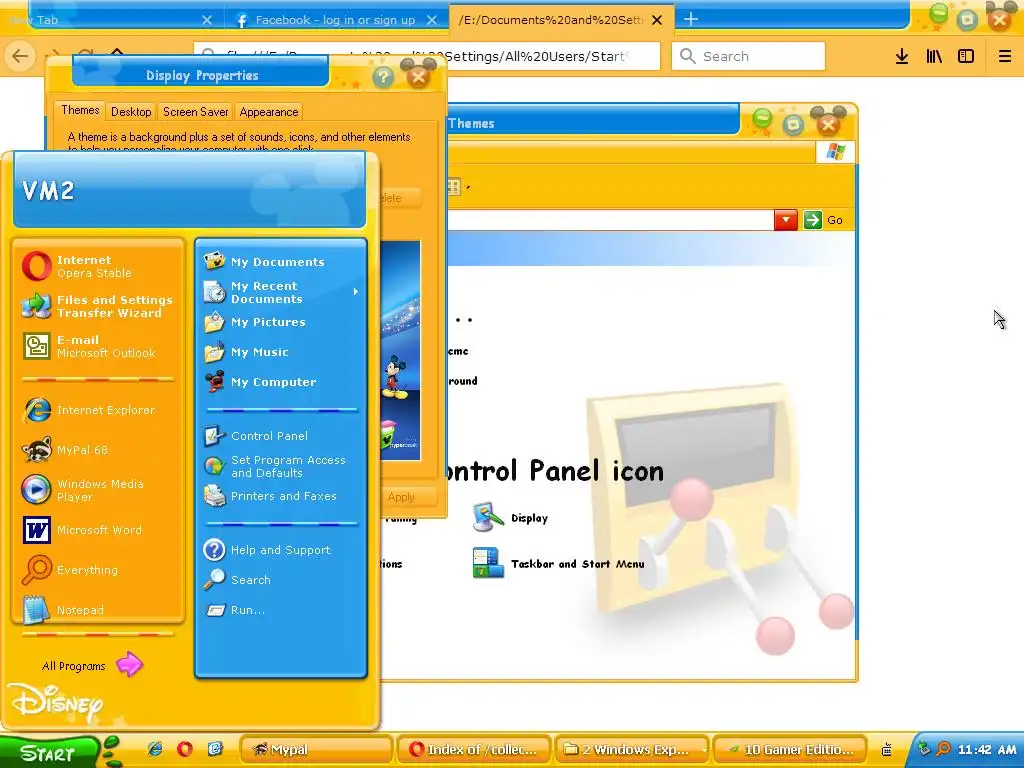Screen dimensions: 1024x768
Task: Open Opera Stable Internet entry
Action: (x=98, y=266)
